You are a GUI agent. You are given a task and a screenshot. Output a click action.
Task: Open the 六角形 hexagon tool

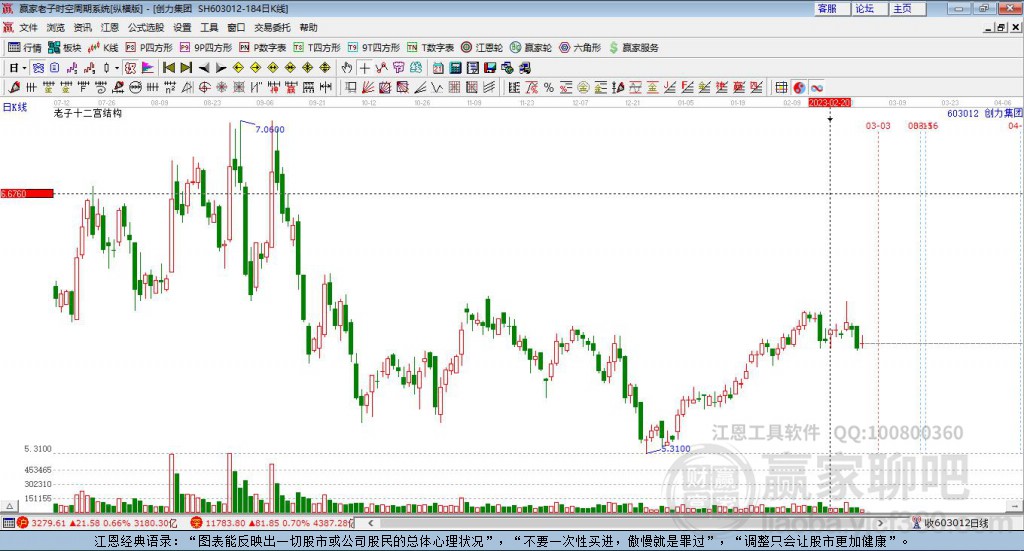pyautogui.click(x=580, y=48)
